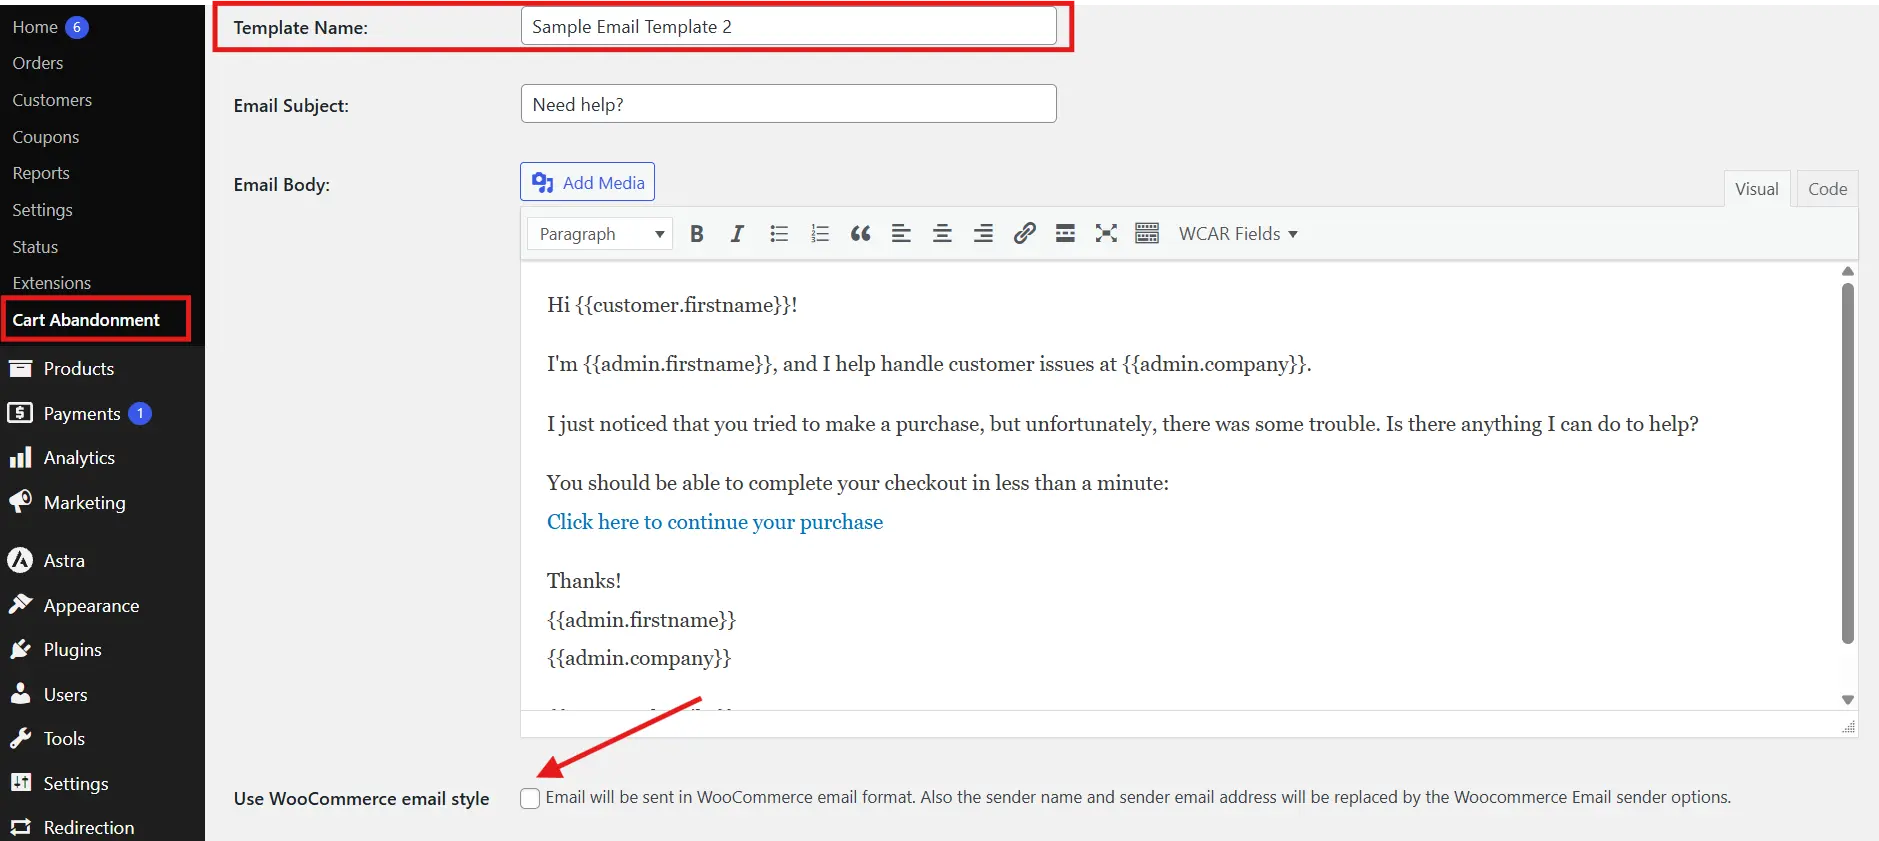
Task: Click the editor scroll up arrow
Action: click(x=1848, y=271)
